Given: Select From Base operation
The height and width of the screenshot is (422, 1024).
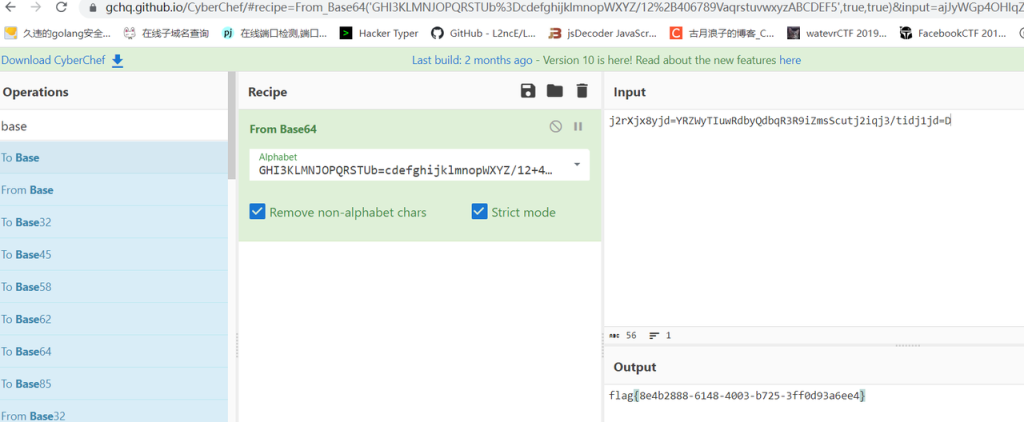Looking at the screenshot, I should [28, 190].
